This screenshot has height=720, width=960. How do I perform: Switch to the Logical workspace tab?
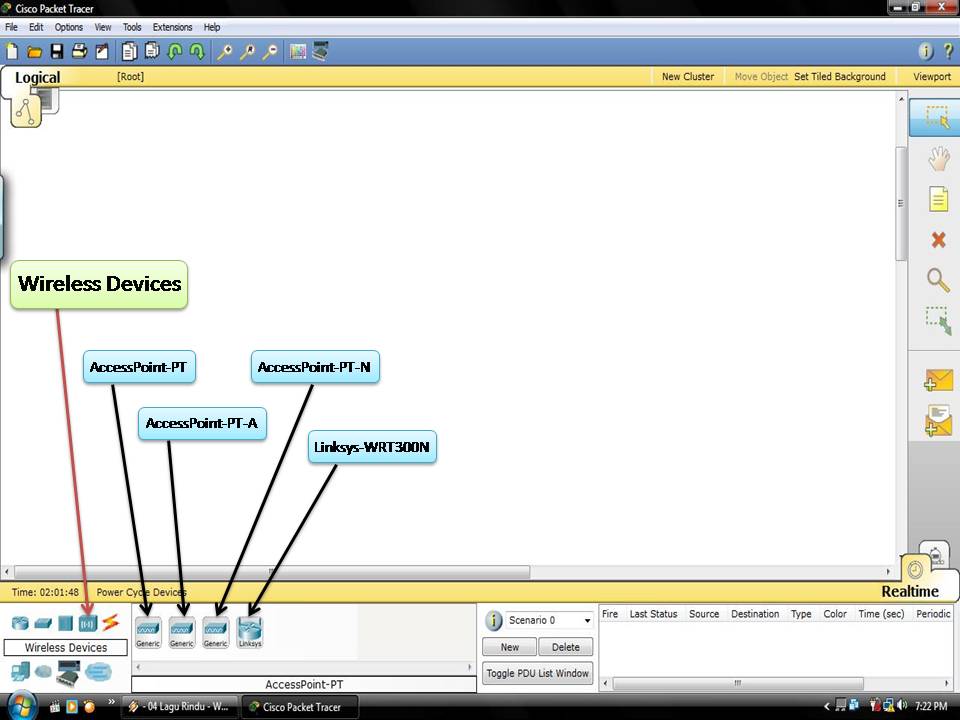click(x=37, y=78)
